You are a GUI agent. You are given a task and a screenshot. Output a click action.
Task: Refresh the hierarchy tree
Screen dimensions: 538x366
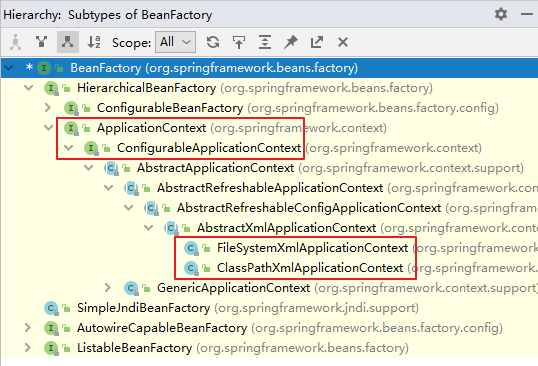click(213, 42)
